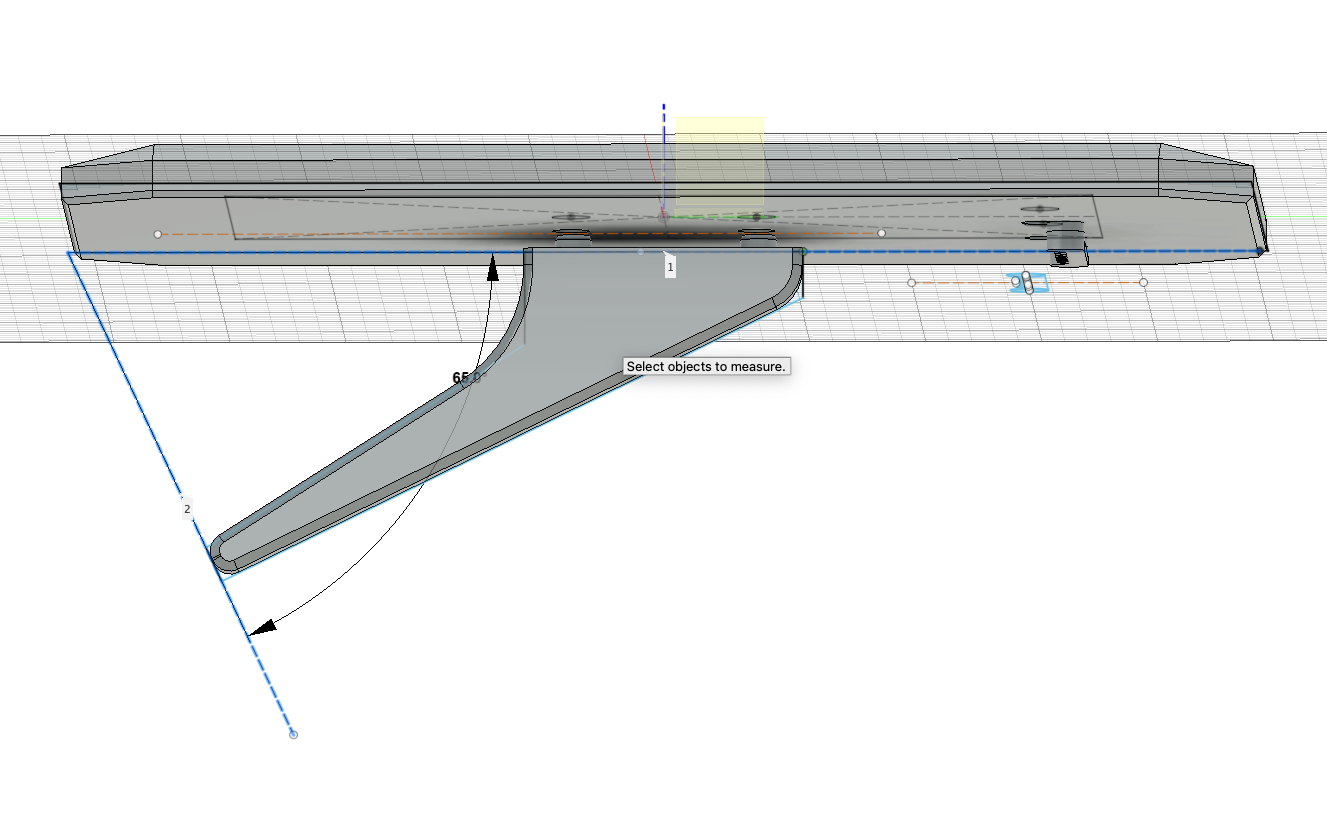Click the endpoint at the bottom of the angled line

(x=291, y=735)
